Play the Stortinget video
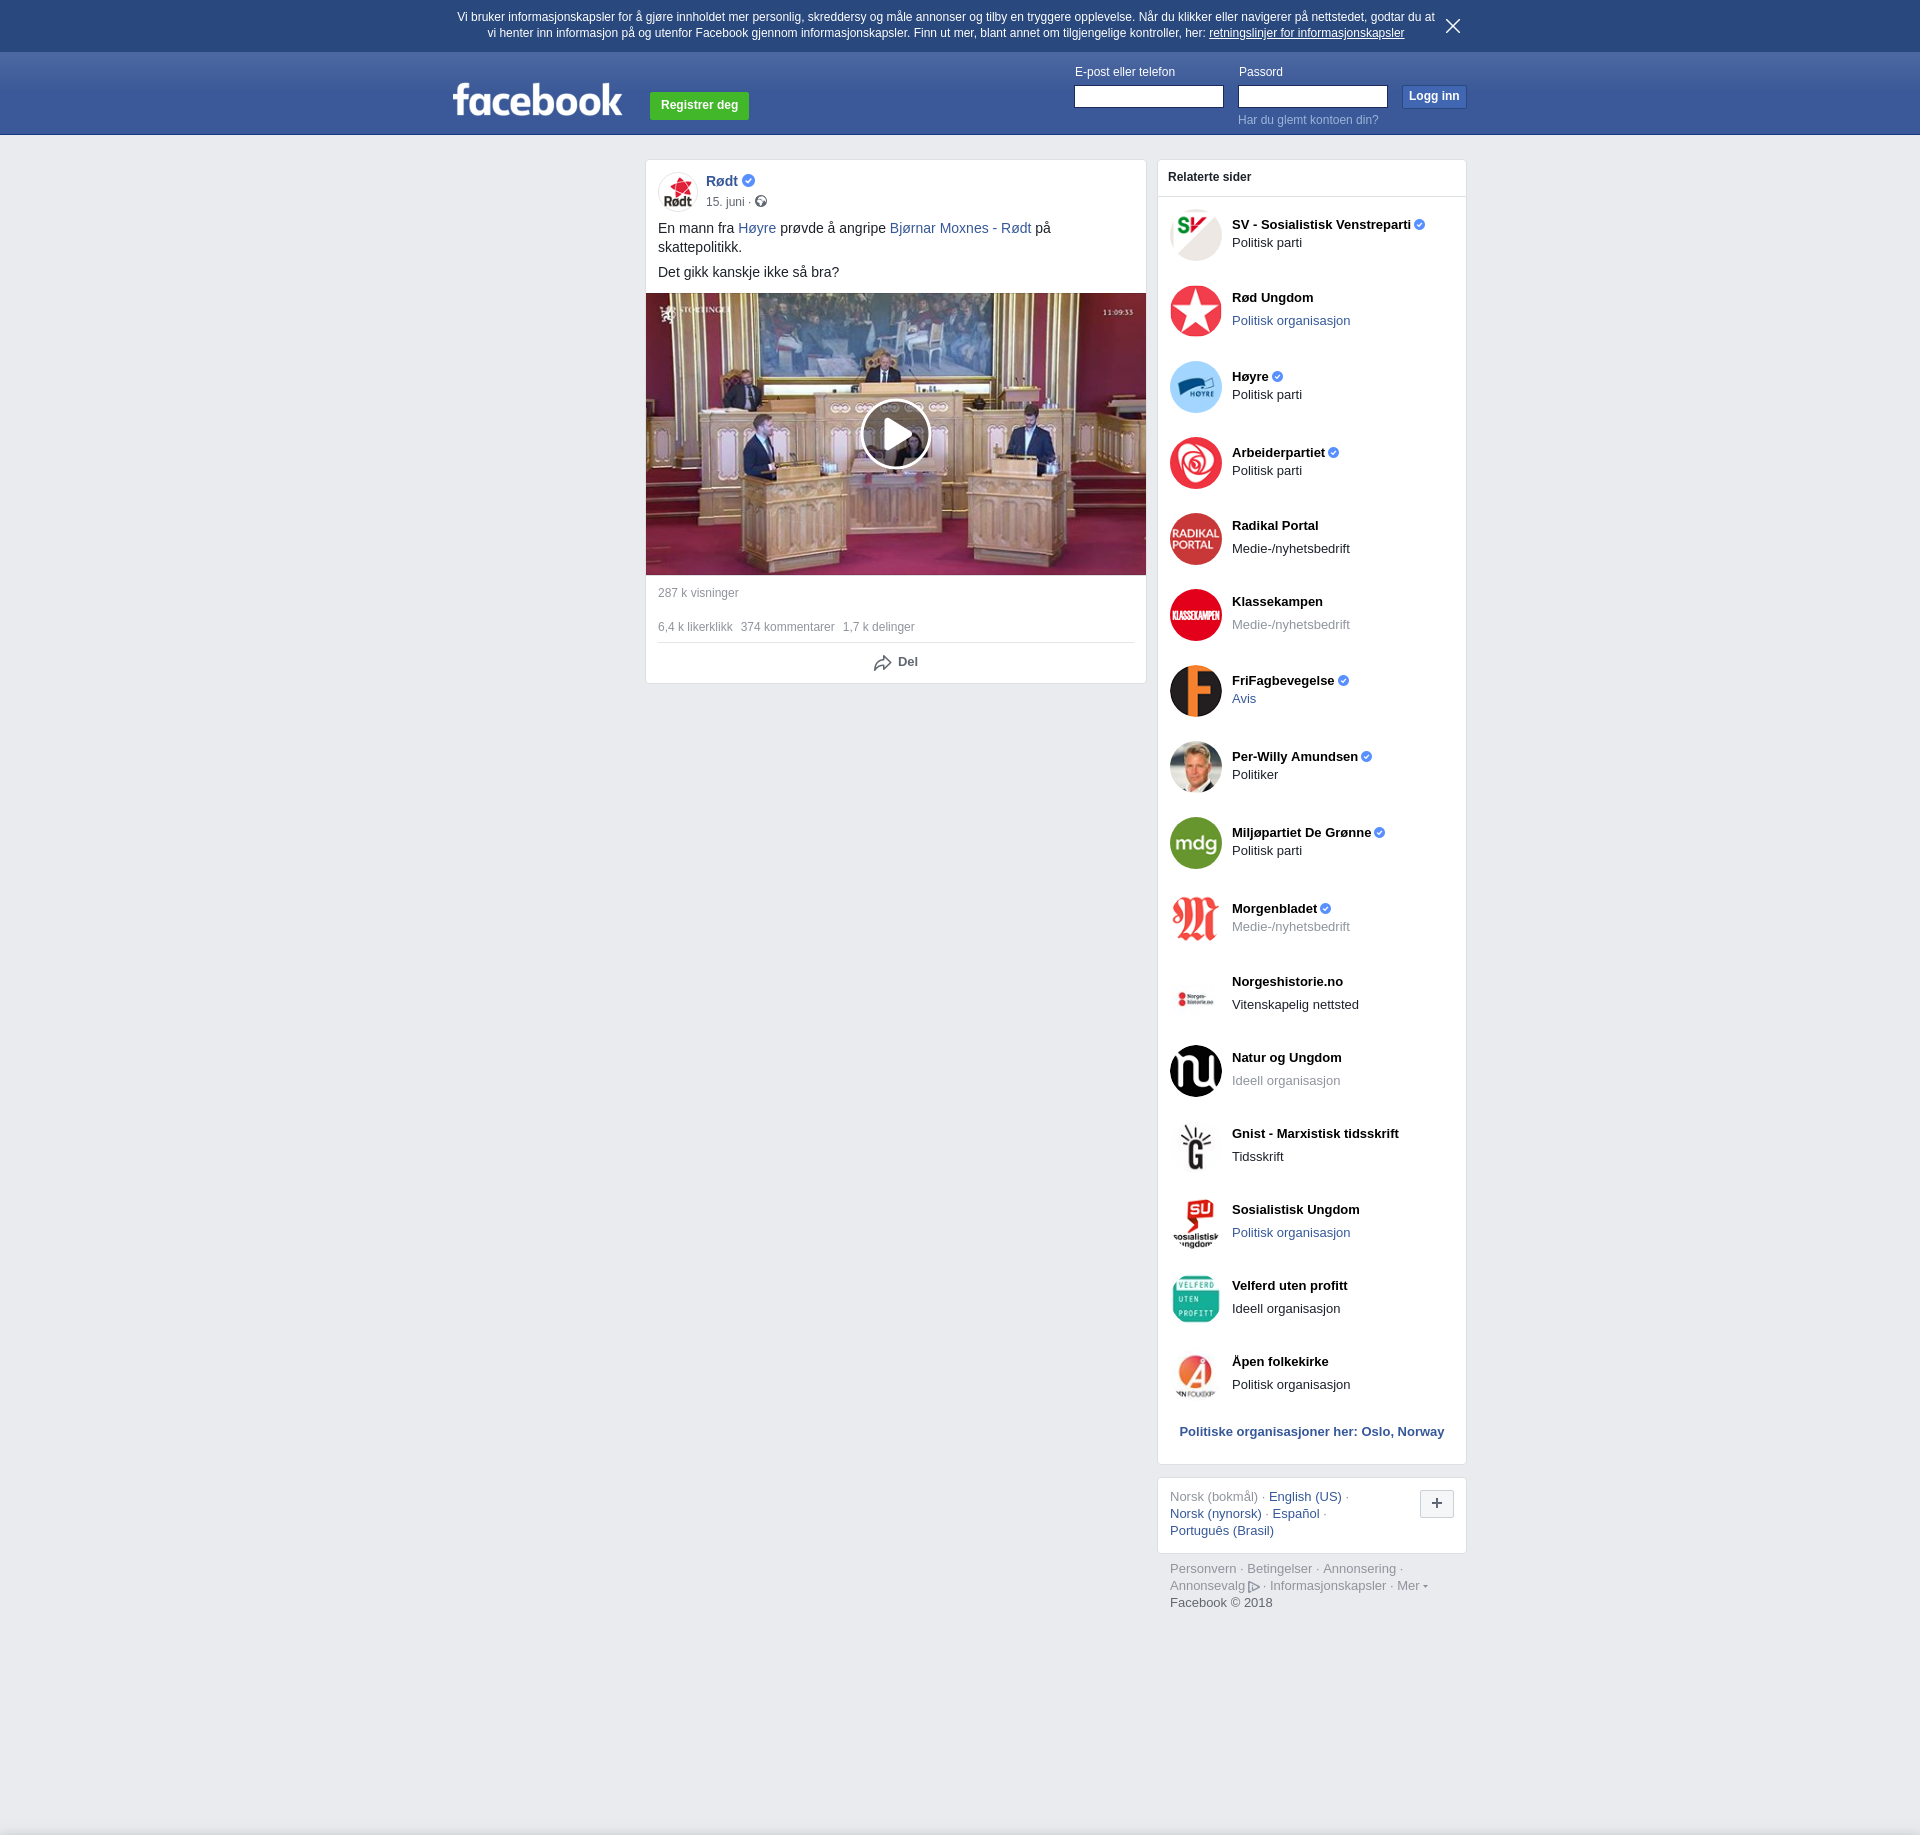The width and height of the screenshot is (1920, 1835). click(895, 434)
